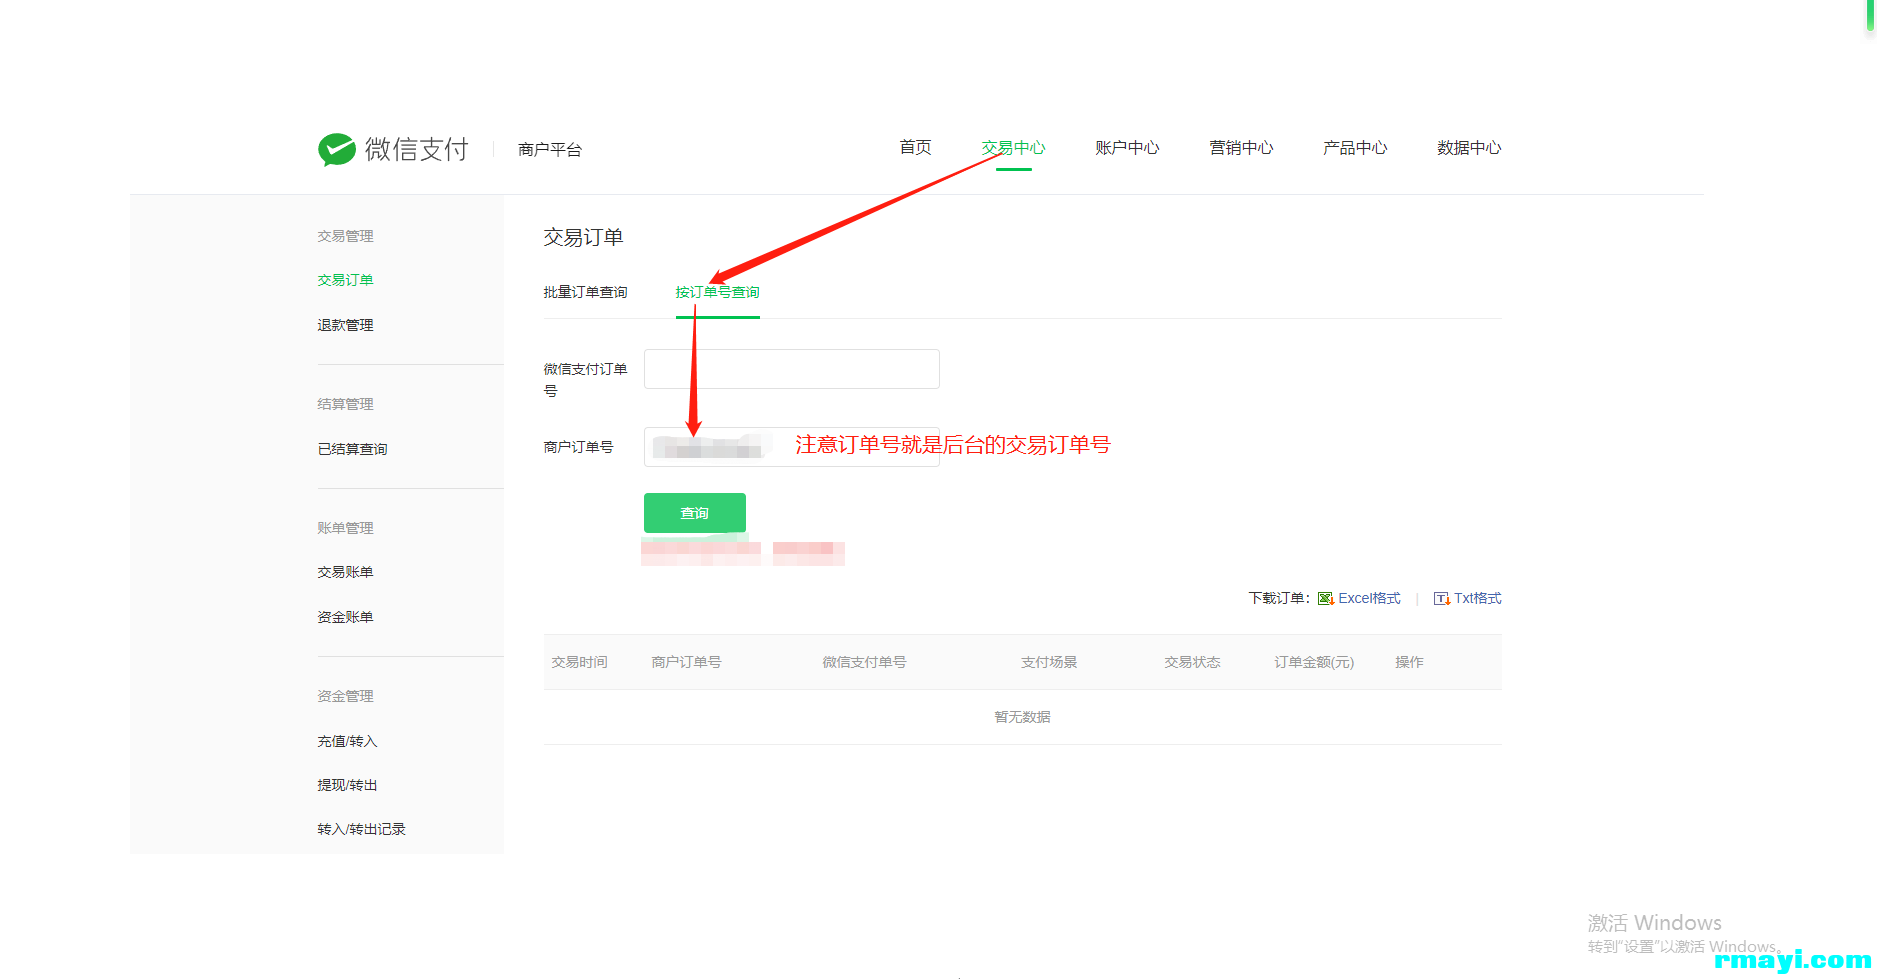Focus the 商户订单号 input field

coord(792,447)
